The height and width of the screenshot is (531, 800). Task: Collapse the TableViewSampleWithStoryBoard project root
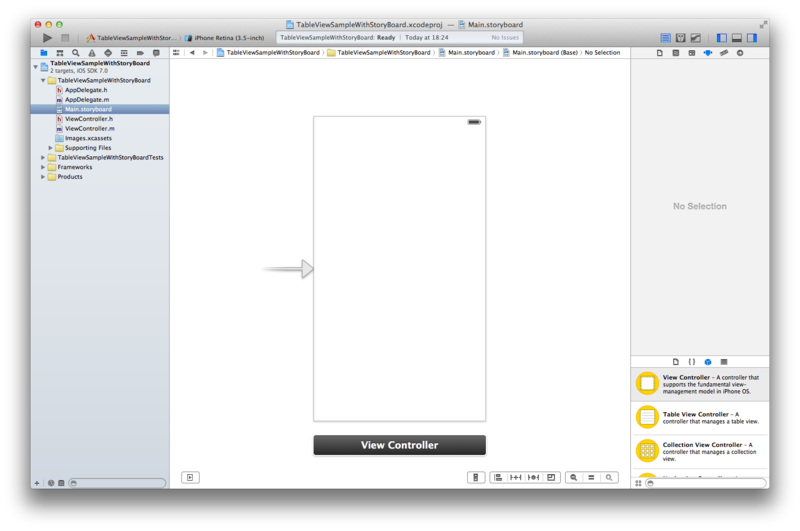[36, 67]
